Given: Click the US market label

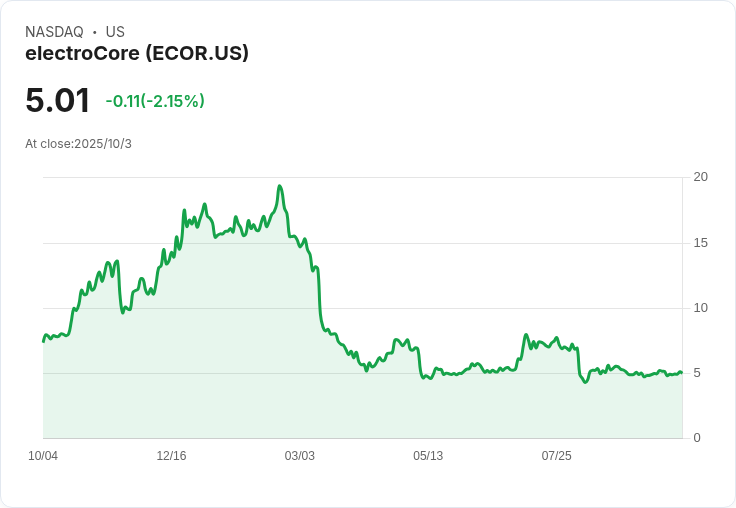Looking at the screenshot, I should tap(115, 32).
